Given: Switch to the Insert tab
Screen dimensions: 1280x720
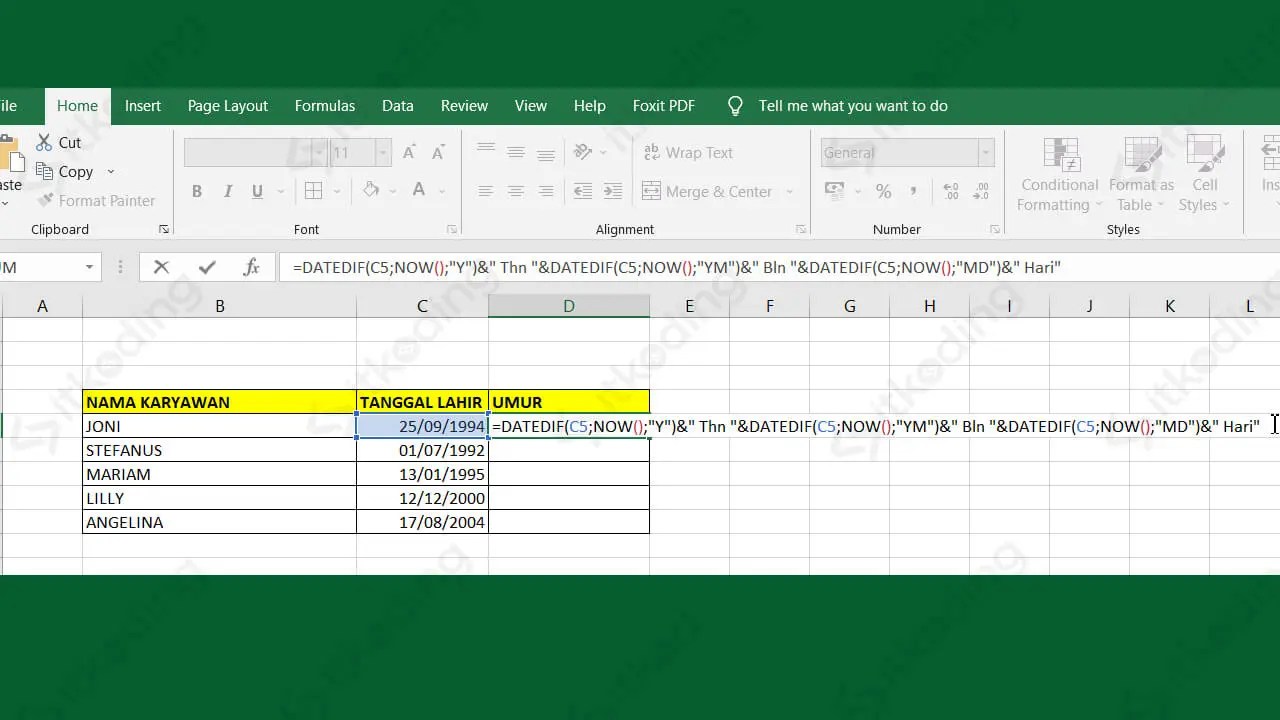Looking at the screenshot, I should click(x=143, y=106).
